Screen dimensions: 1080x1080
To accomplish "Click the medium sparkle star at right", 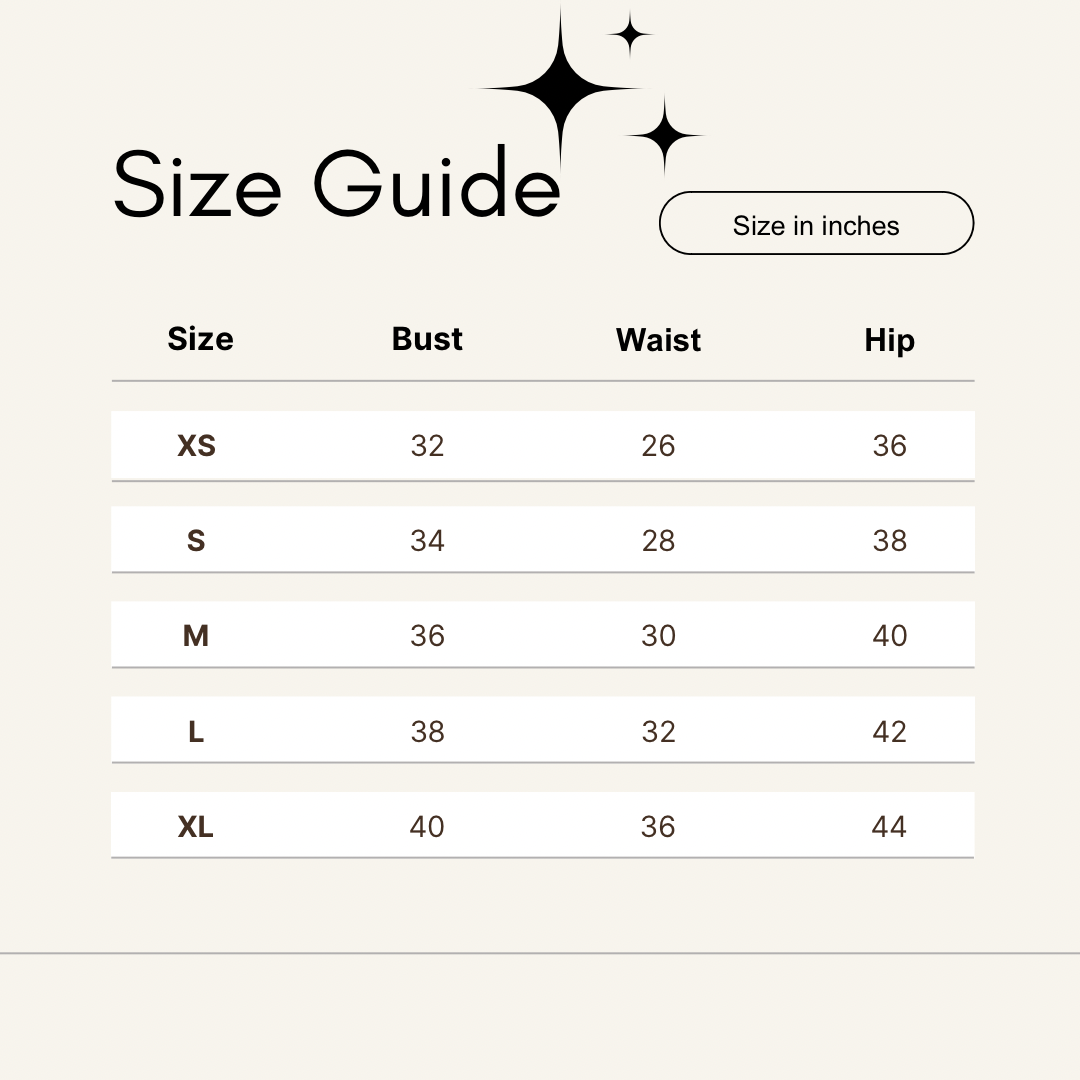I will pyautogui.click(x=664, y=135).
